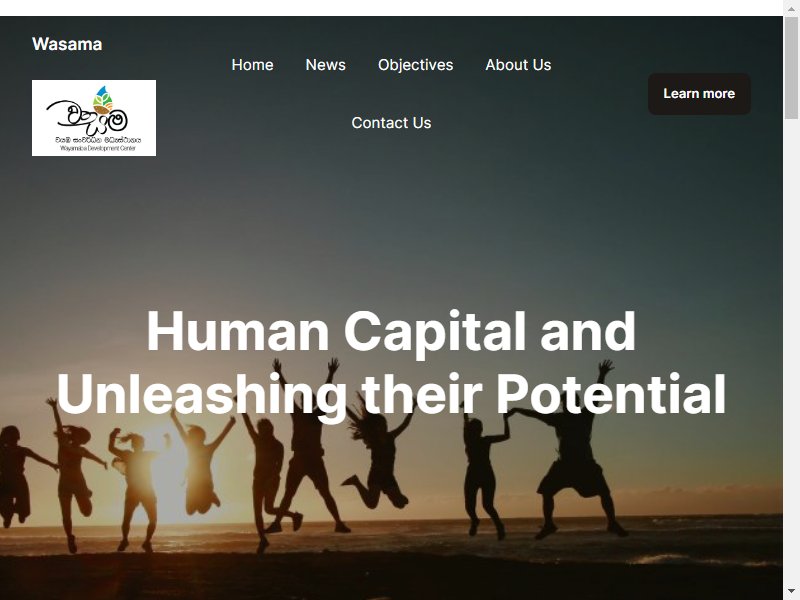Viewport: 800px width, 600px height.
Task: Select Contact Us in navigation
Action: pyautogui.click(x=391, y=122)
